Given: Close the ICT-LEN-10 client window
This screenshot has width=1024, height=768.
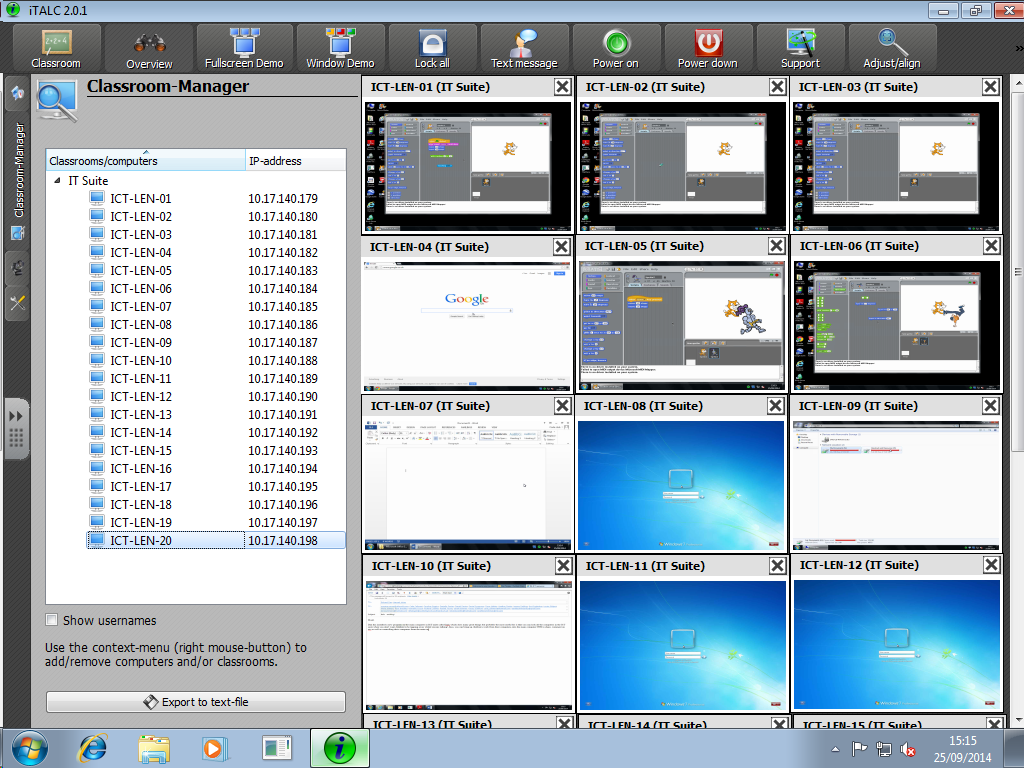Looking at the screenshot, I should tap(564, 566).
